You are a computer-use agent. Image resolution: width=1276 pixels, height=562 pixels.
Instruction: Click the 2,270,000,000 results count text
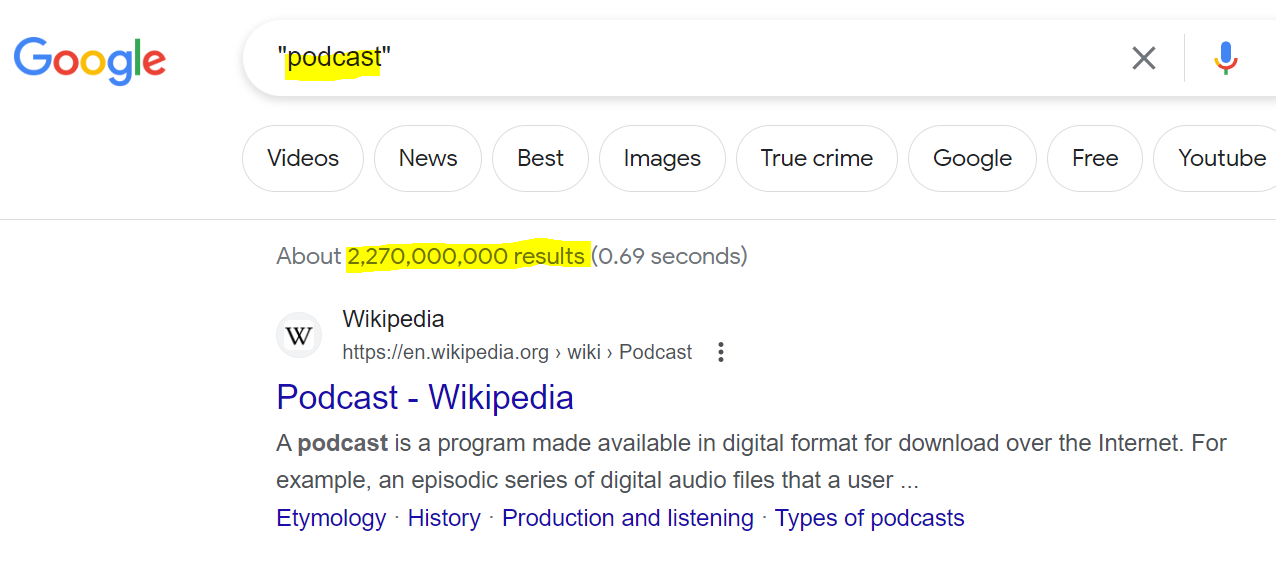click(x=466, y=256)
